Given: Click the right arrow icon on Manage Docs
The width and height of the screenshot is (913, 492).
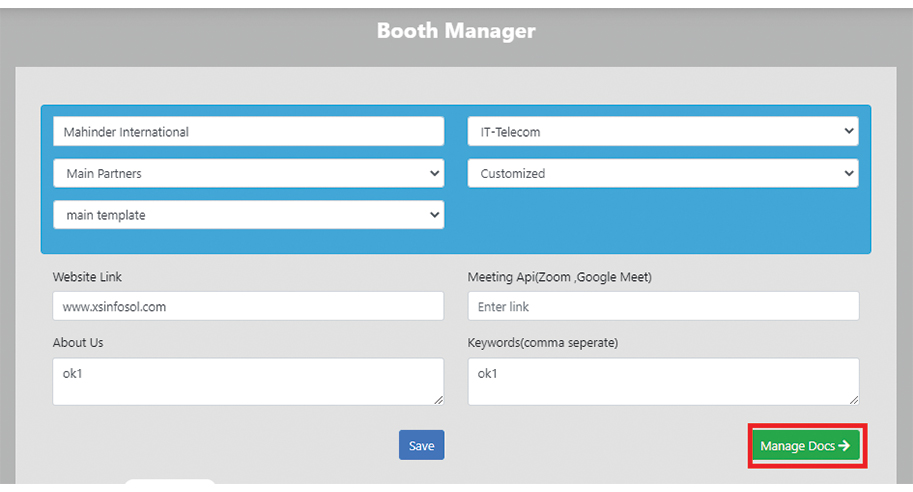Looking at the screenshot, I should click(x=845, y=446).
